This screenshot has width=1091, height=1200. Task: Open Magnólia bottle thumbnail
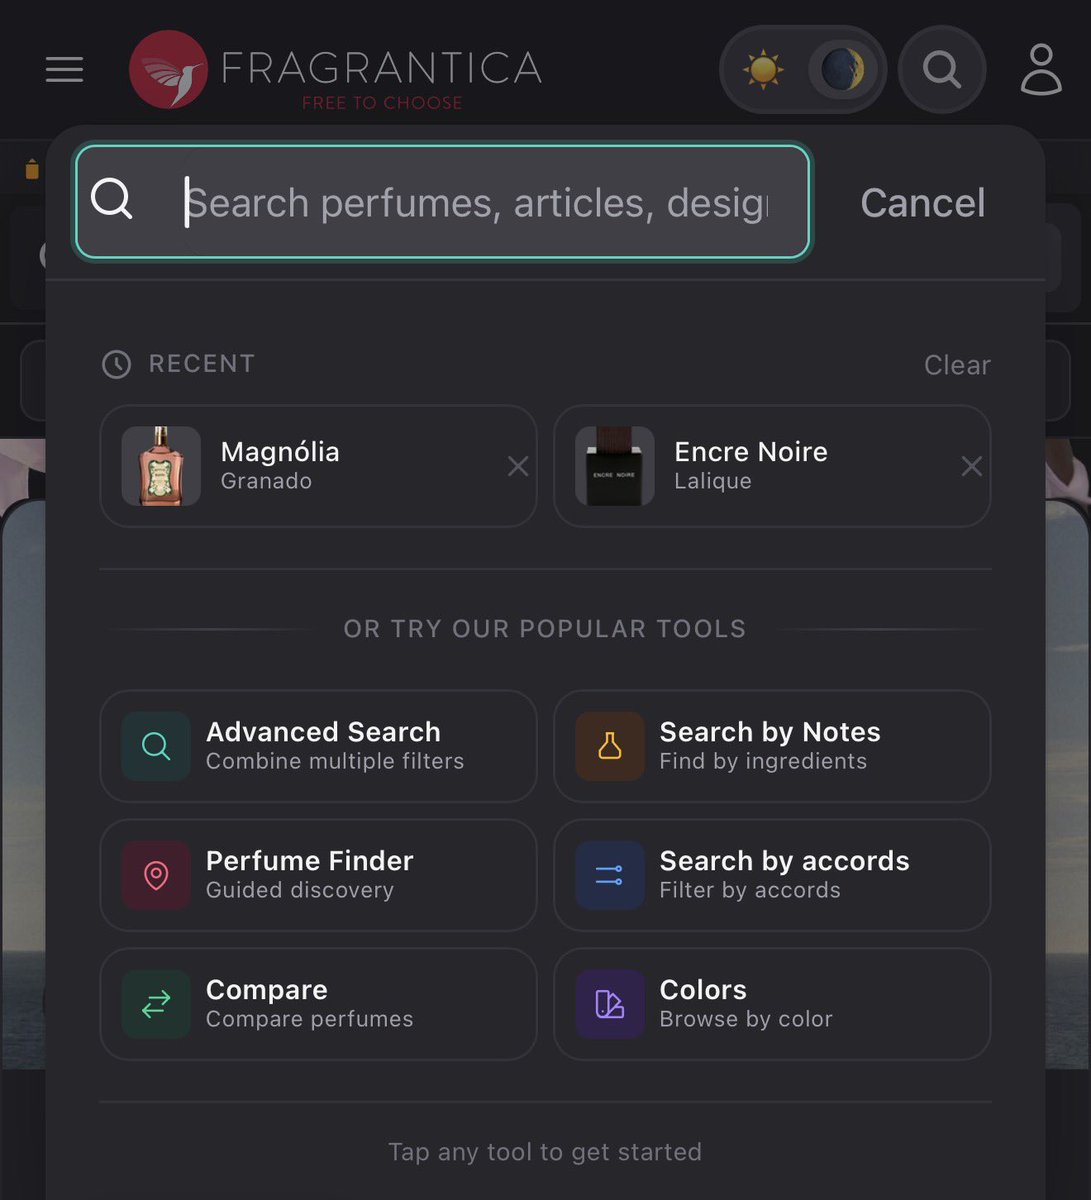pos(161,466)
